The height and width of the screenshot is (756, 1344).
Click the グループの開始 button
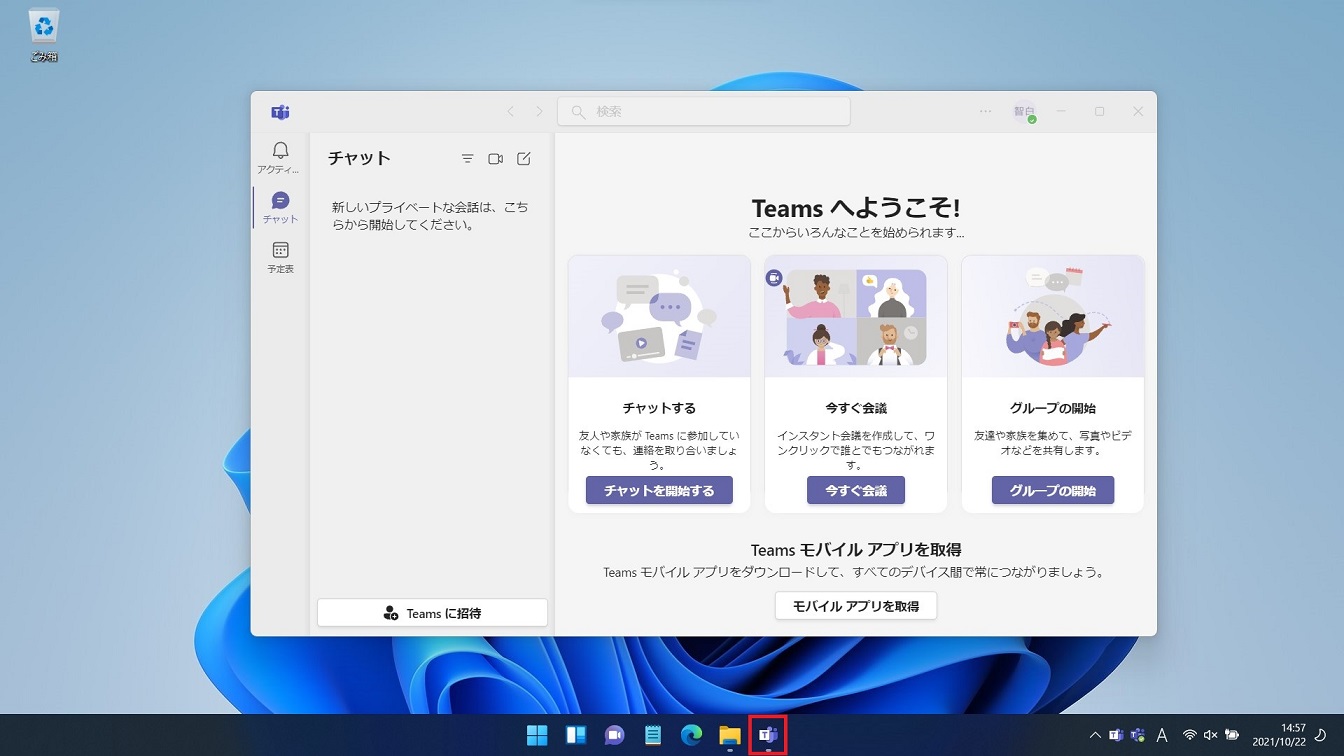[x=1053, y=490]
